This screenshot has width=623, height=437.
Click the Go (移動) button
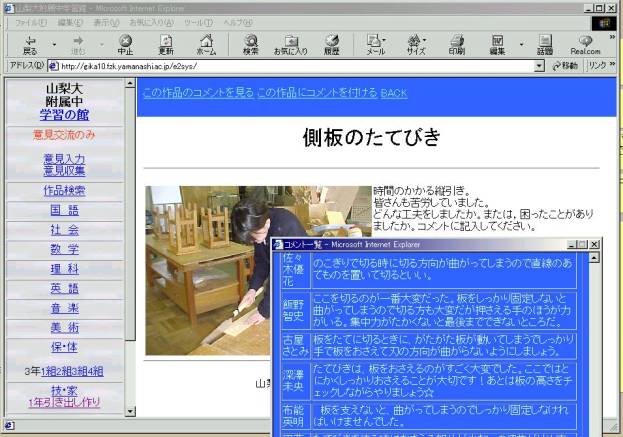tap(565, 66)
